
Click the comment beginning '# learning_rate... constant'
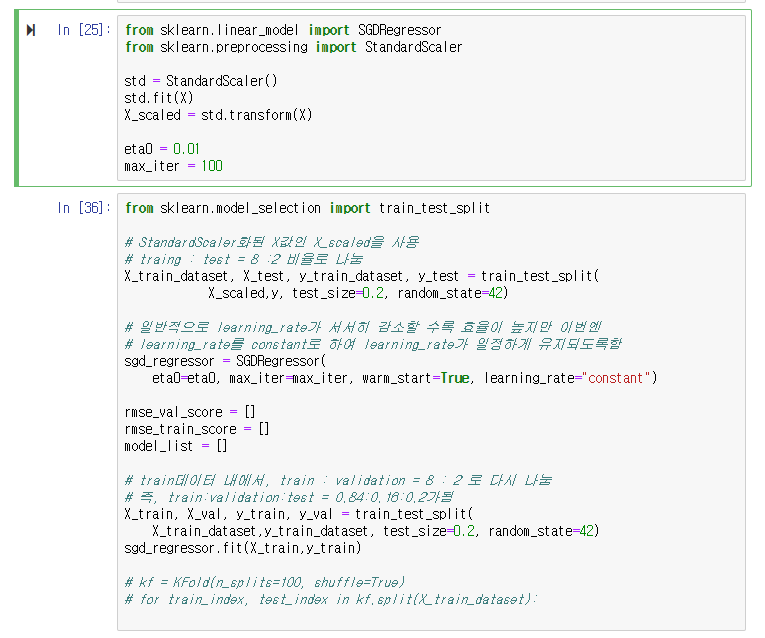(373, 344)
